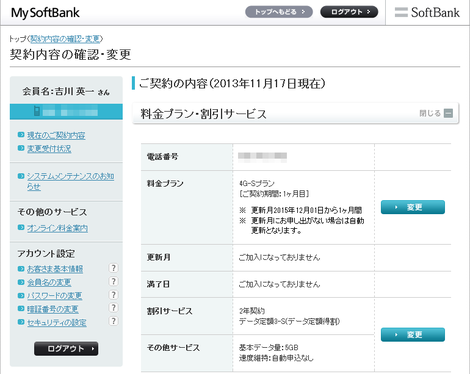Click the top ログアウト button

click(349, 12)
